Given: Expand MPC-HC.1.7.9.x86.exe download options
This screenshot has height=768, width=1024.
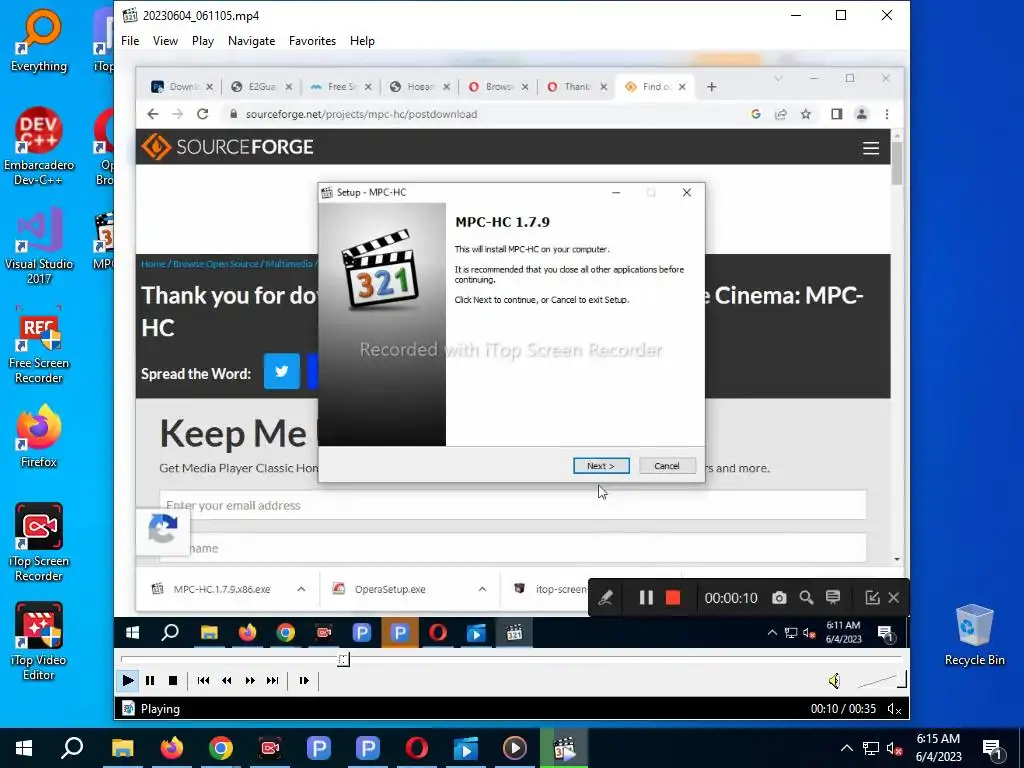Looking at the screenshot, I should pyautogui.click(x=301, y=588).
